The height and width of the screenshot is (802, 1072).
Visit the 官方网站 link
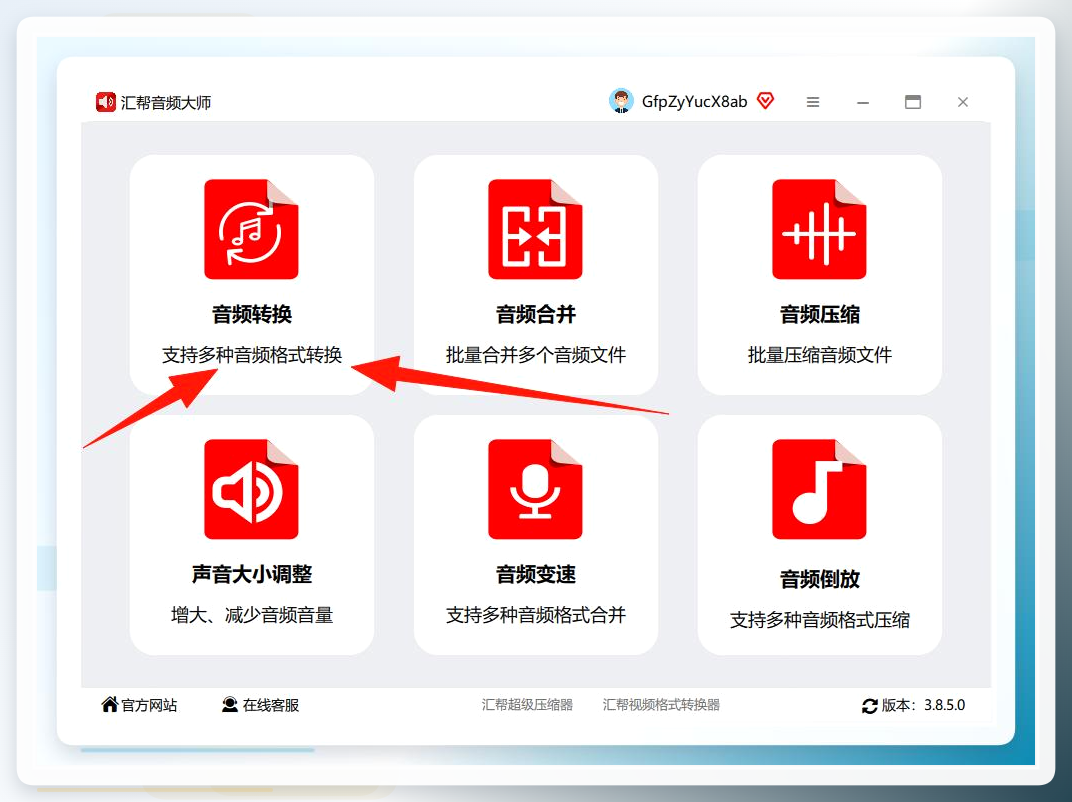tap(149, 705)
